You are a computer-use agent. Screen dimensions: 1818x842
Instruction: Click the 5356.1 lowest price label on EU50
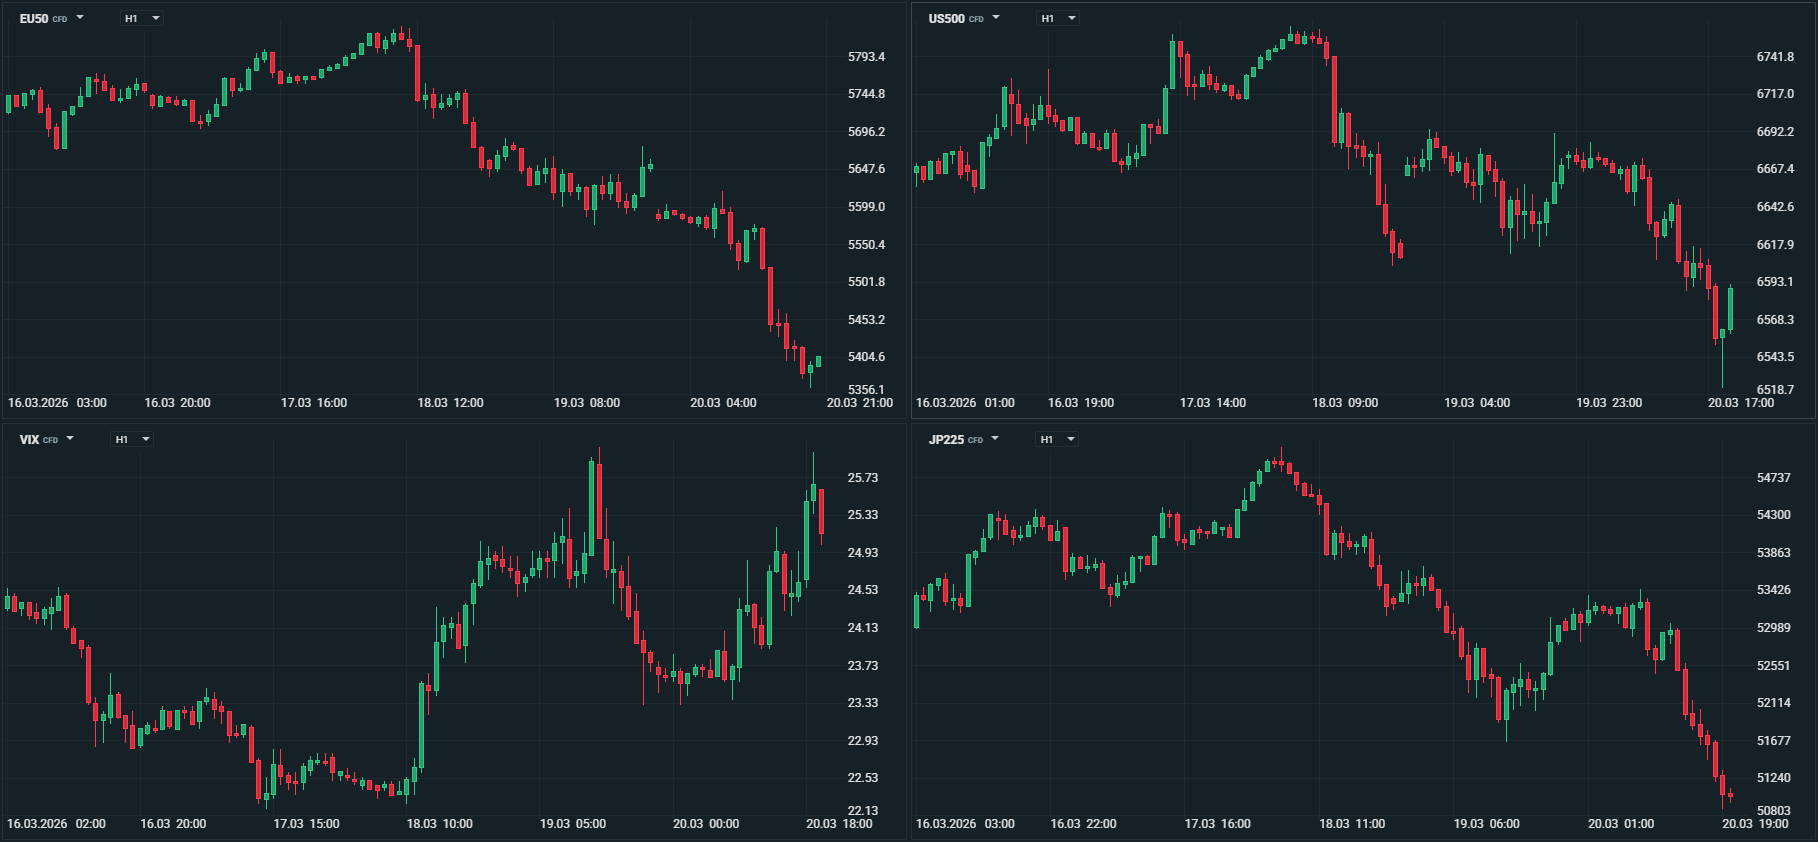coord(866,390)
